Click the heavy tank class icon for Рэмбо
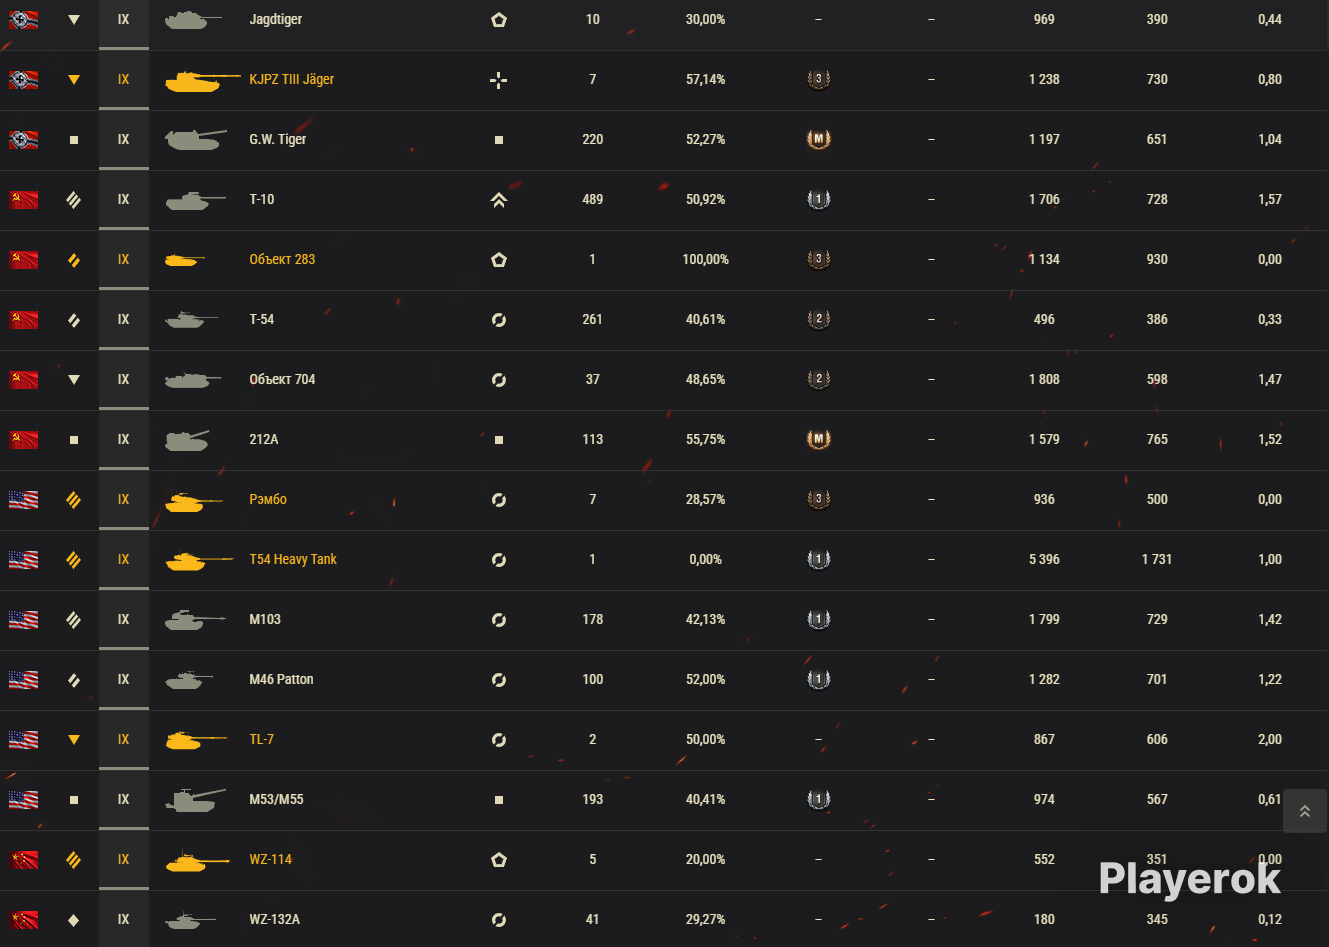Screen dimensions: 1329x947 pyautogui.click(x=74, y=500)
